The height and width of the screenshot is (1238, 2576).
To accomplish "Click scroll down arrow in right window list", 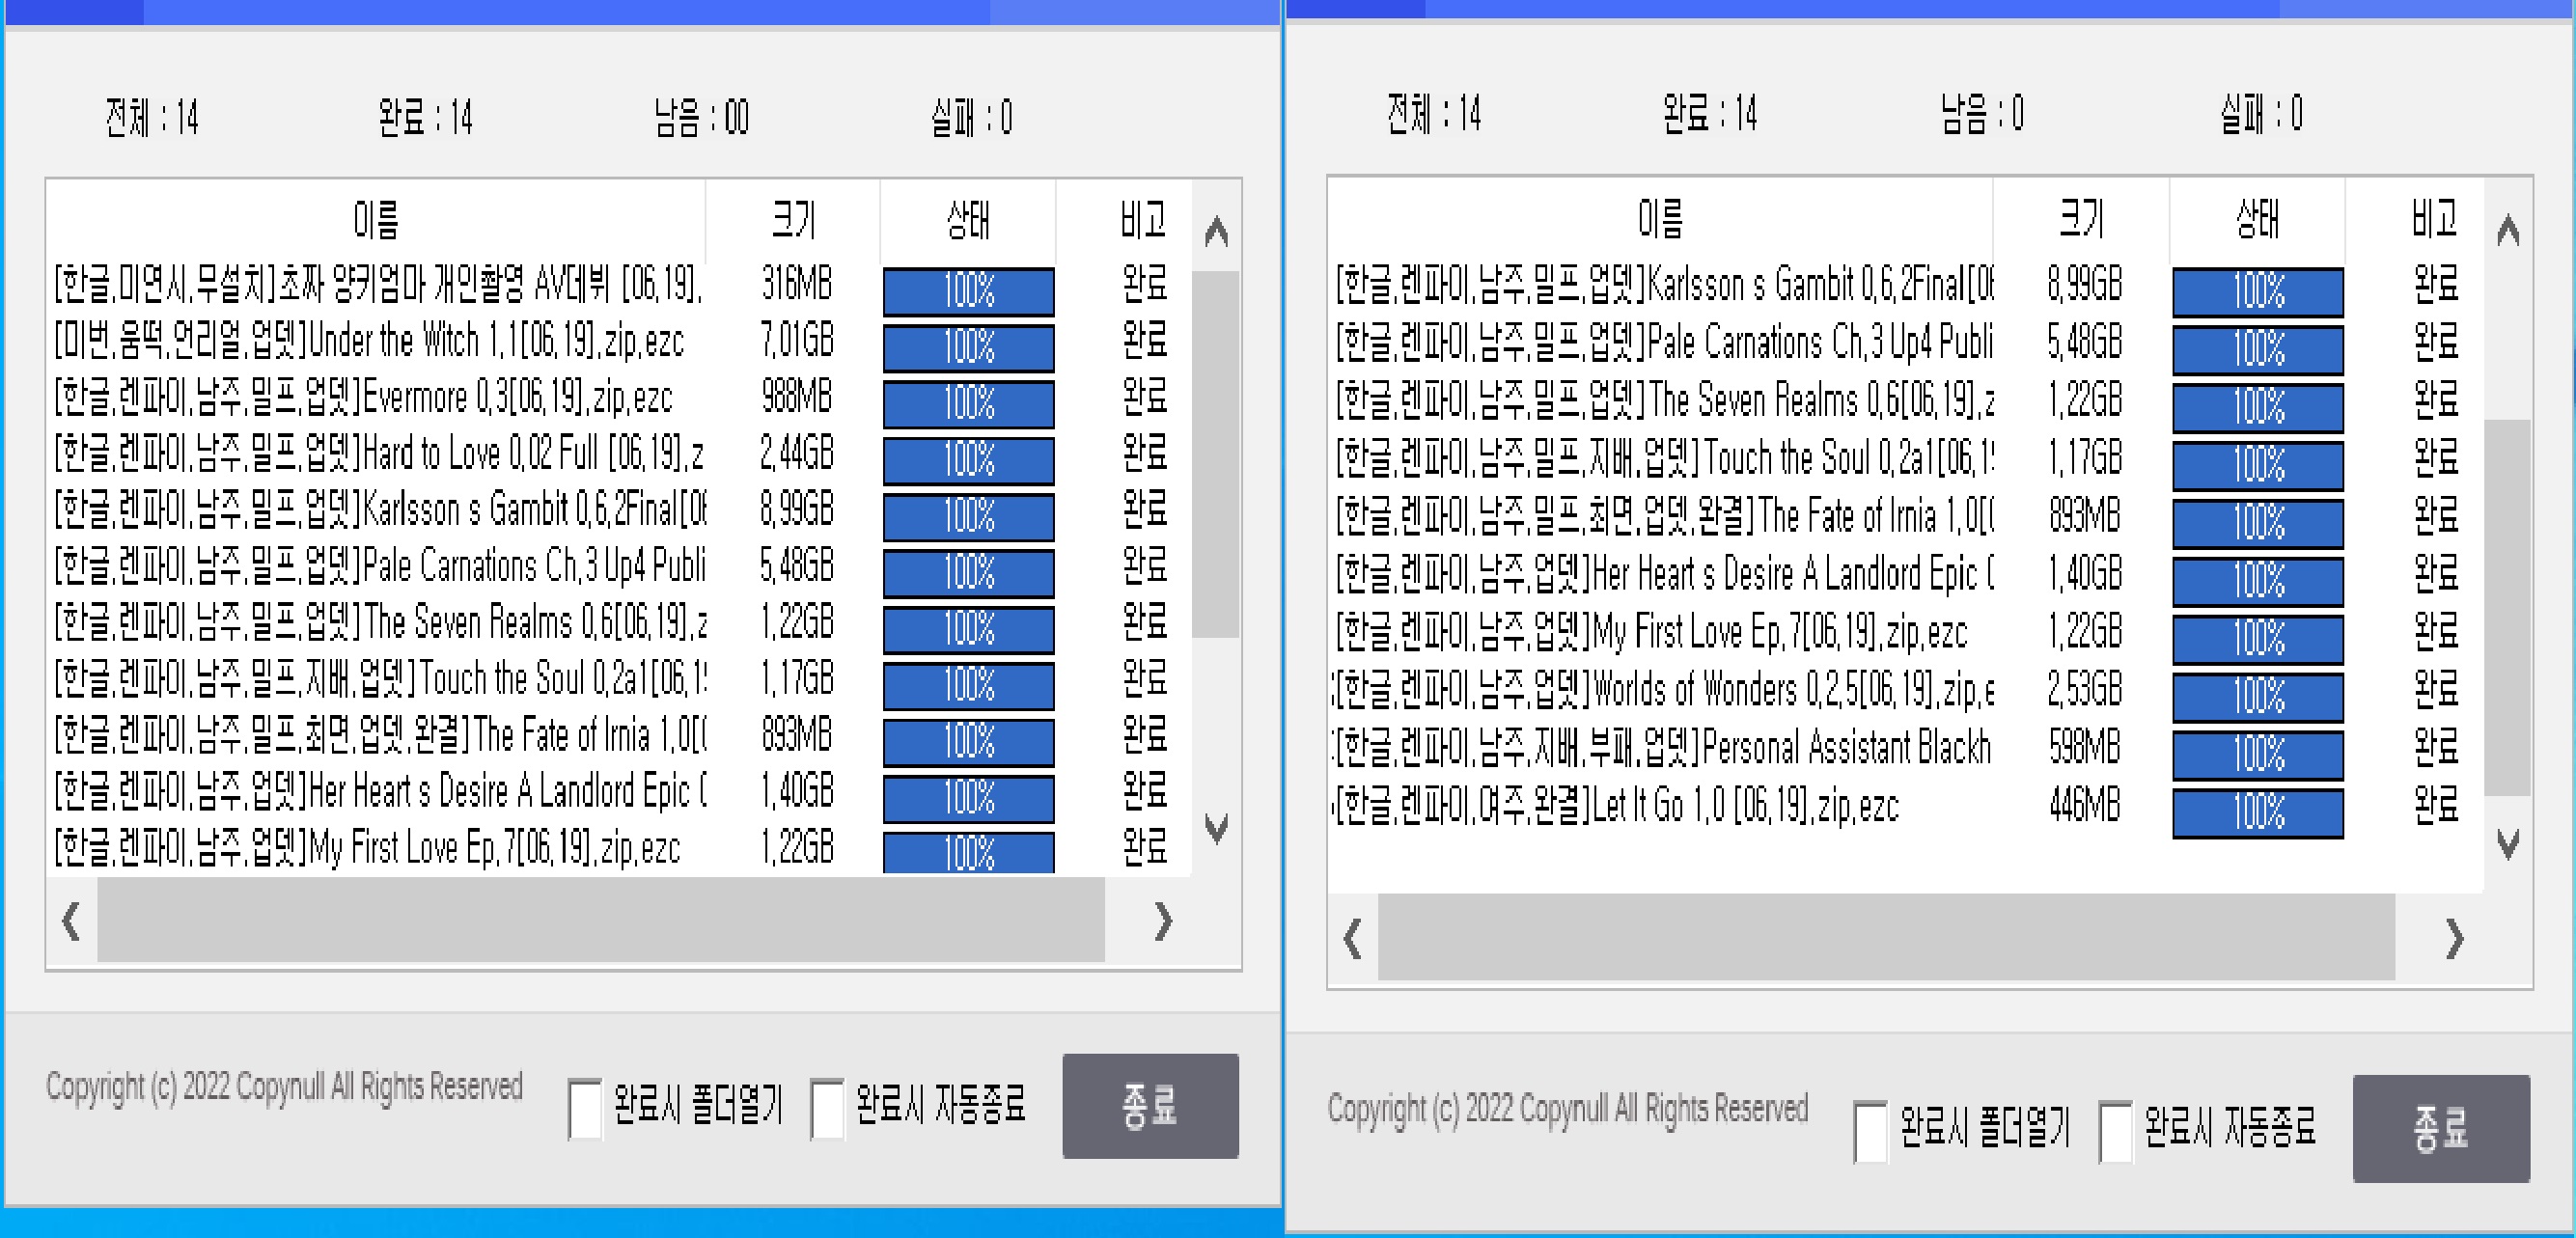I will (x=2508, y=844).
